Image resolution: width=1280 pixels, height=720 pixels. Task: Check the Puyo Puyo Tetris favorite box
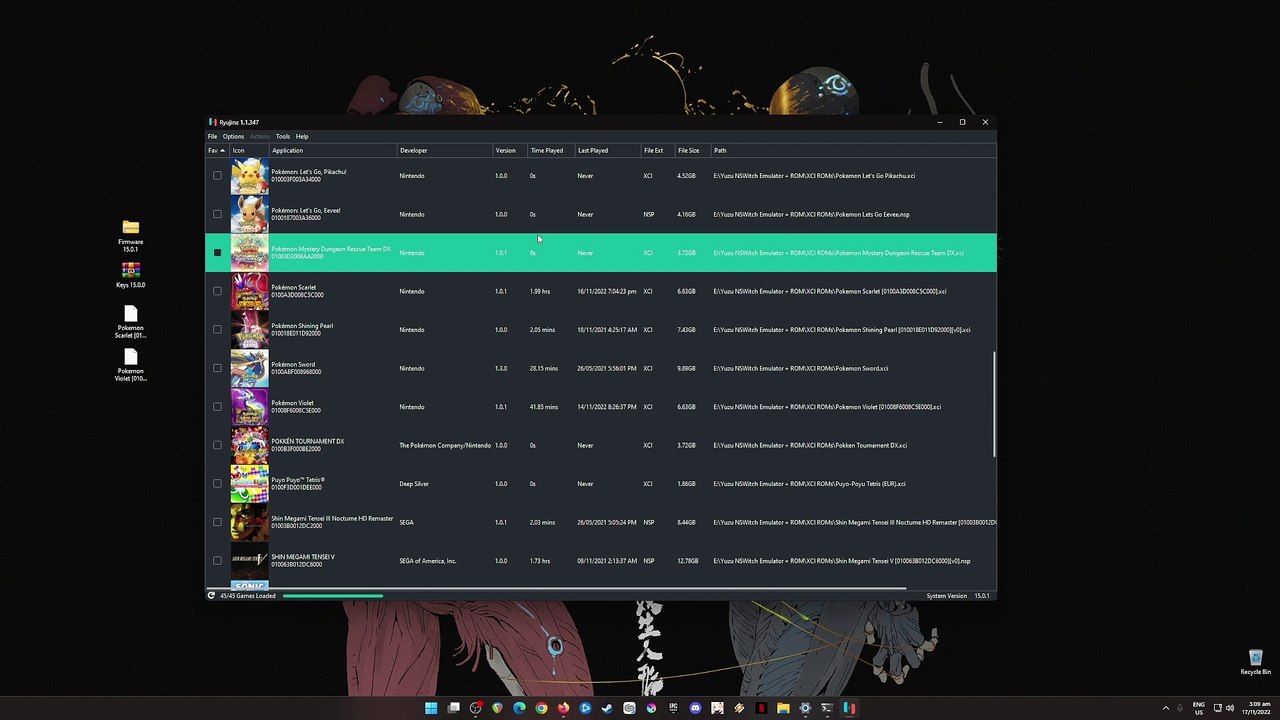pos(217,484)
